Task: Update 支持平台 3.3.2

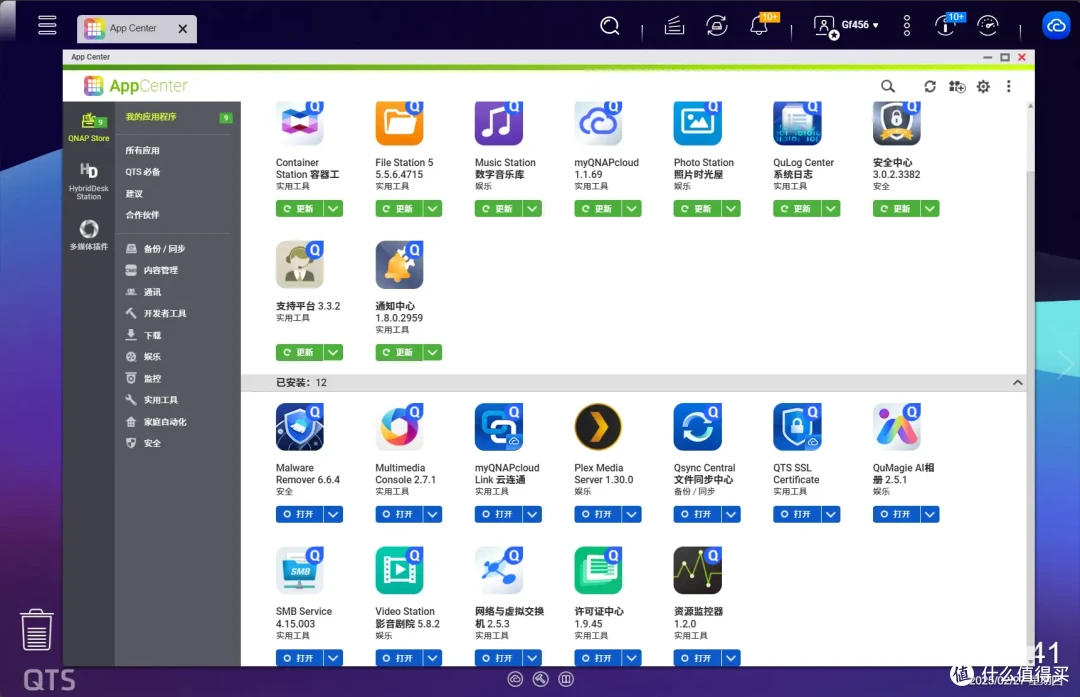Action: click(299, 353)
